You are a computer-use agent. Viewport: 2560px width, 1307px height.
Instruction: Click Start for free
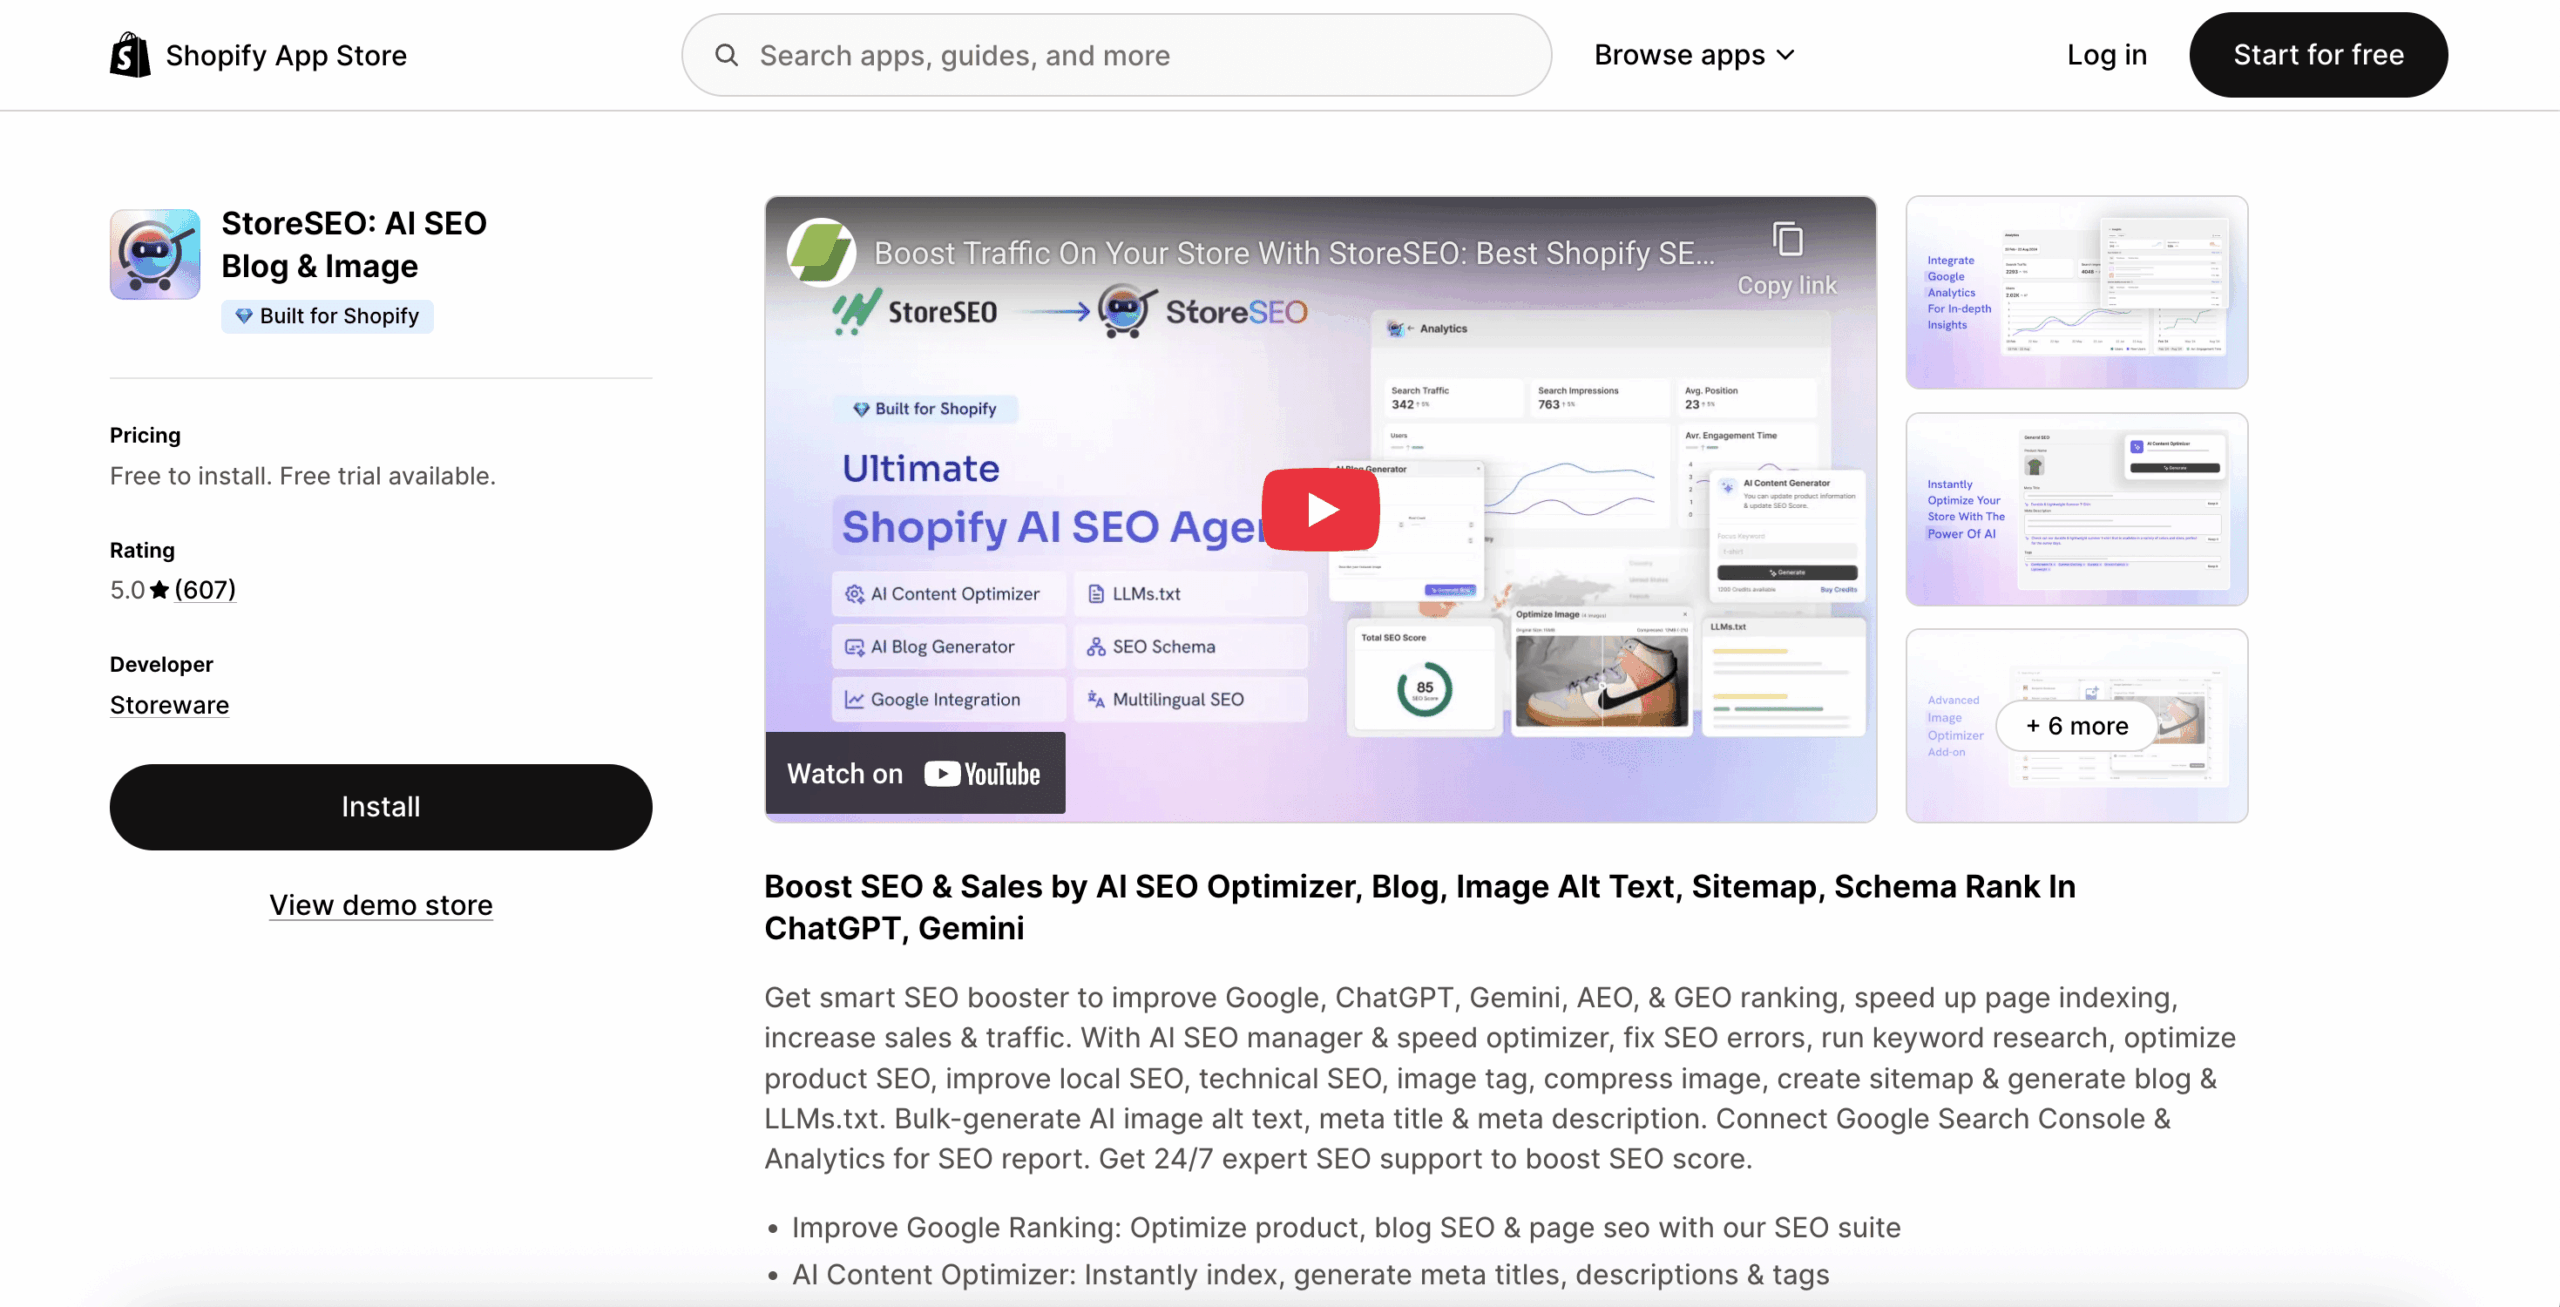pos(2319,54)
